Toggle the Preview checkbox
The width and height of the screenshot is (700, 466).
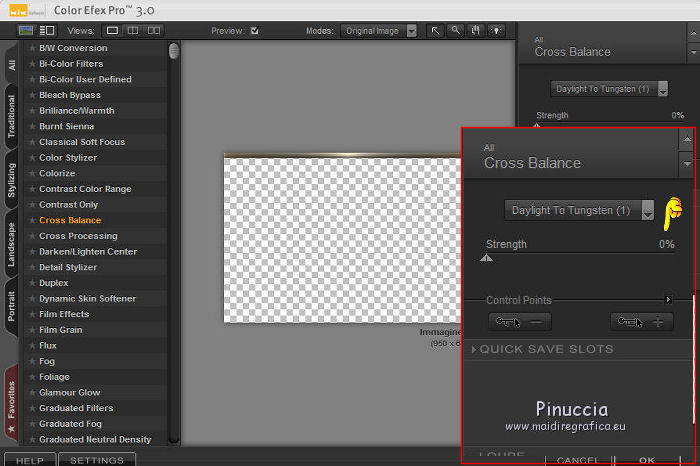point(254,30)
